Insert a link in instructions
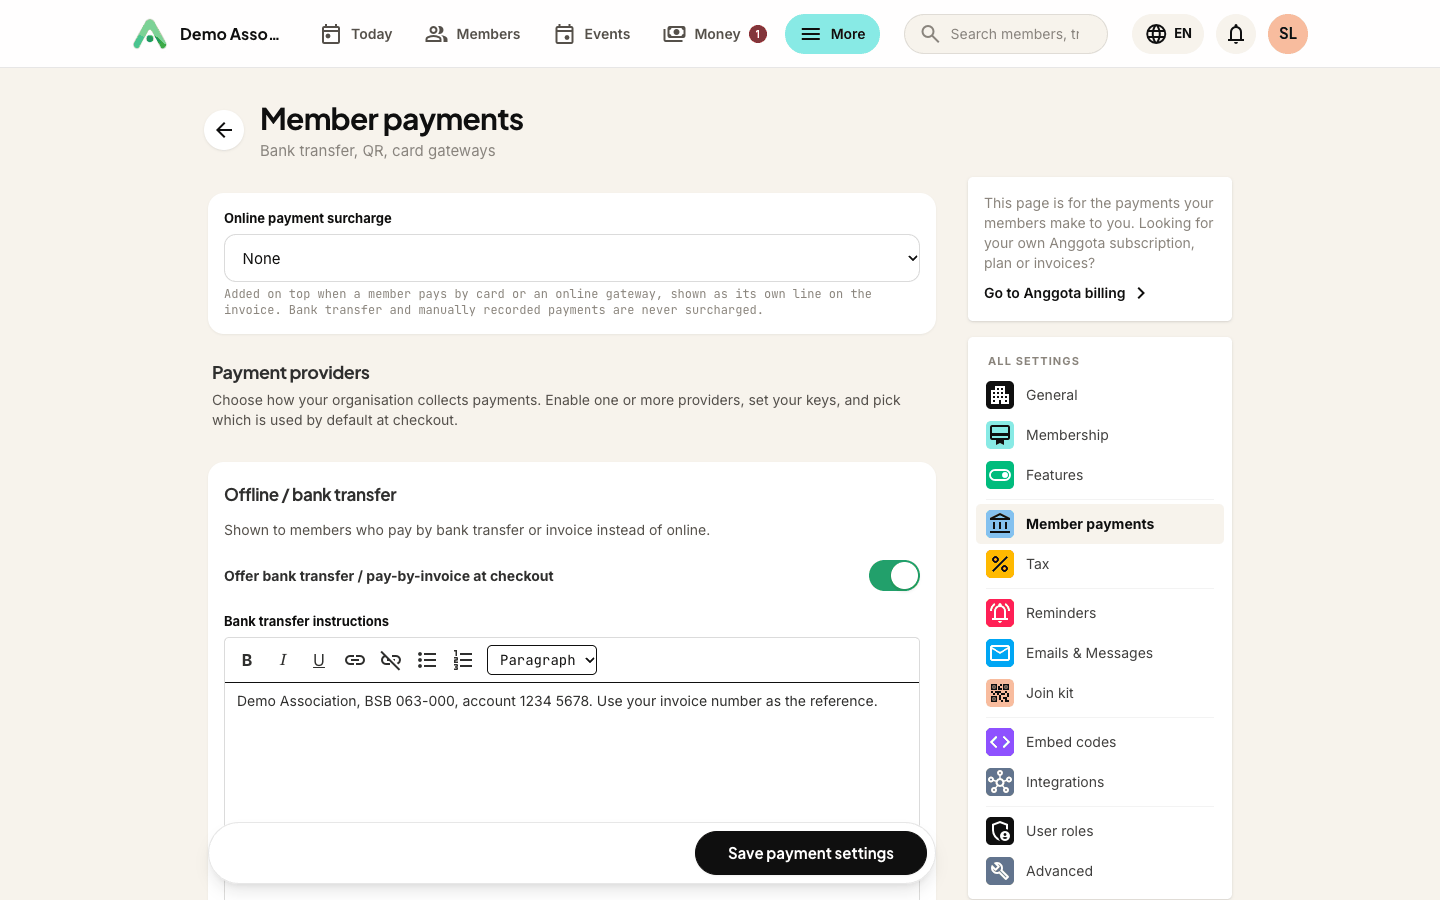This screenshot has height=900, width=1440. click(355, 660)
